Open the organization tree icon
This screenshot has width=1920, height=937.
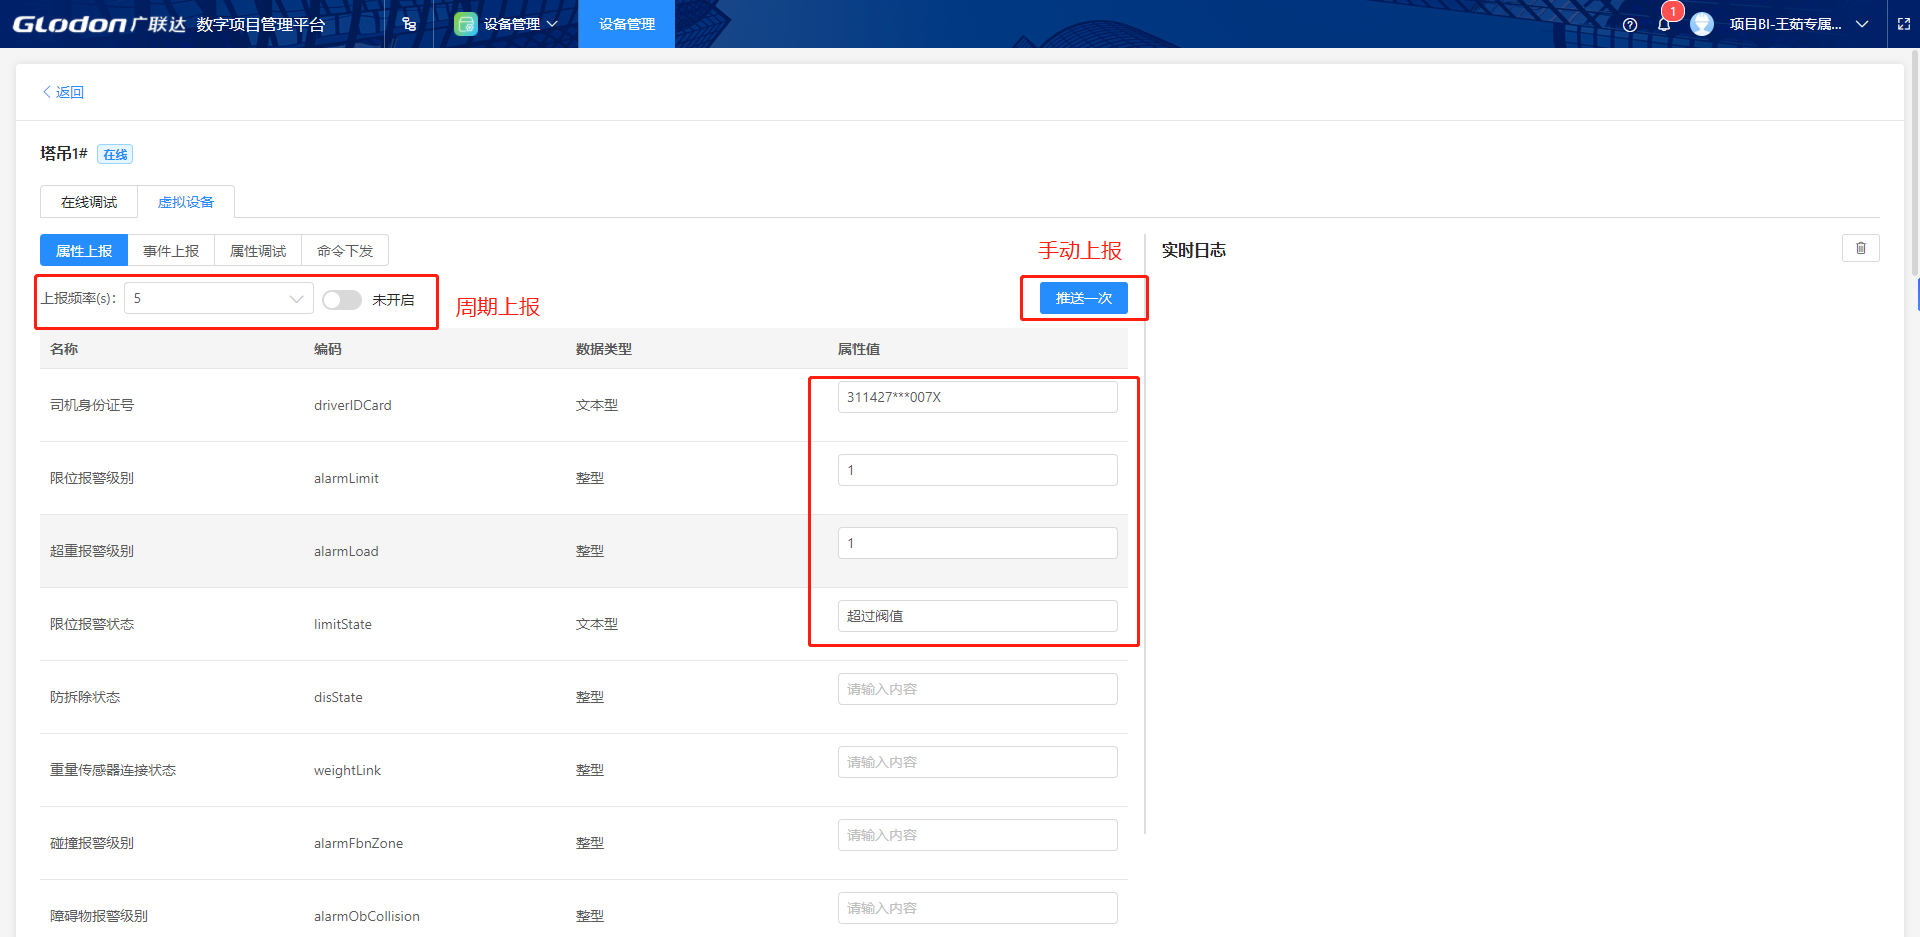(x=409, y=24)
